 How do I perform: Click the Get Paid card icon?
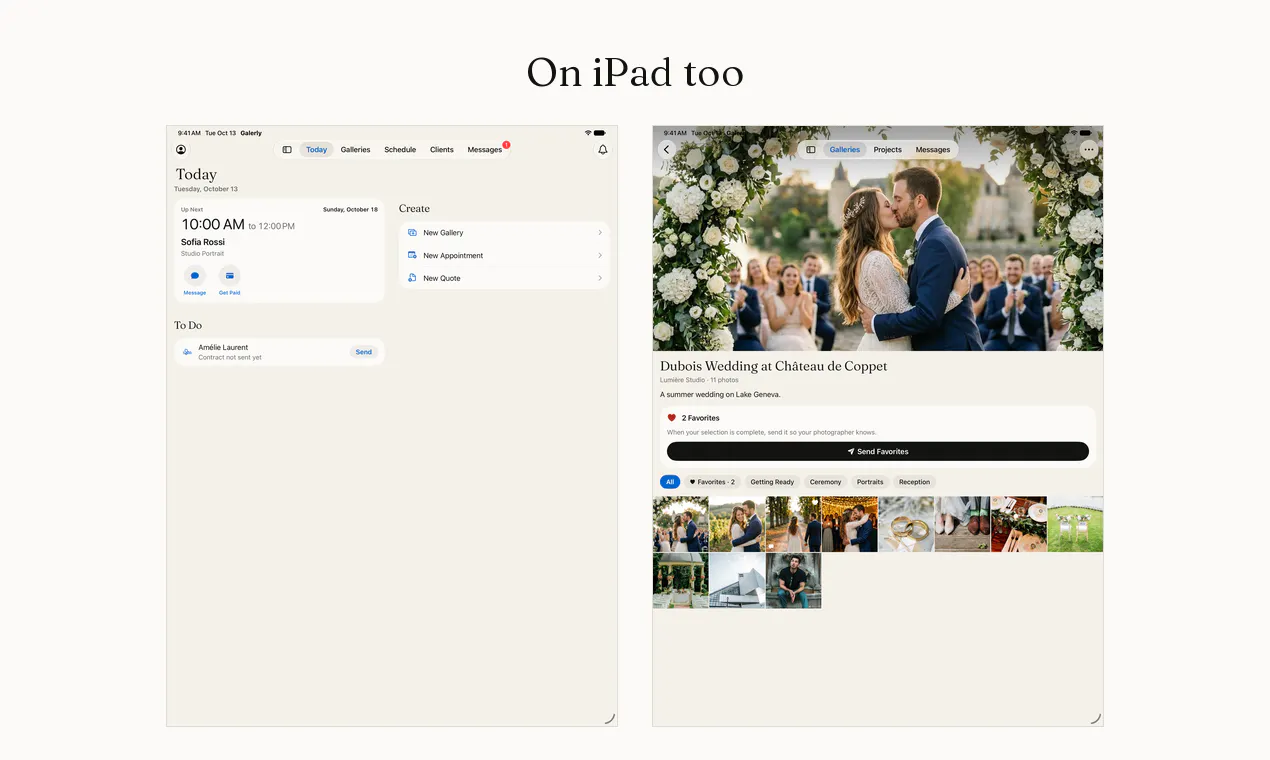pos(230,276)
